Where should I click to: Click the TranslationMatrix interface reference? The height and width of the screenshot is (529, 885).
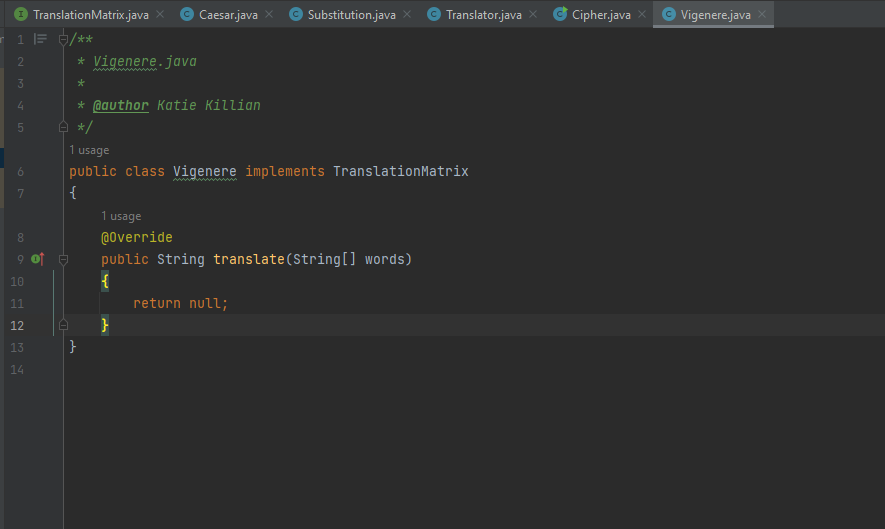point(401,172)
